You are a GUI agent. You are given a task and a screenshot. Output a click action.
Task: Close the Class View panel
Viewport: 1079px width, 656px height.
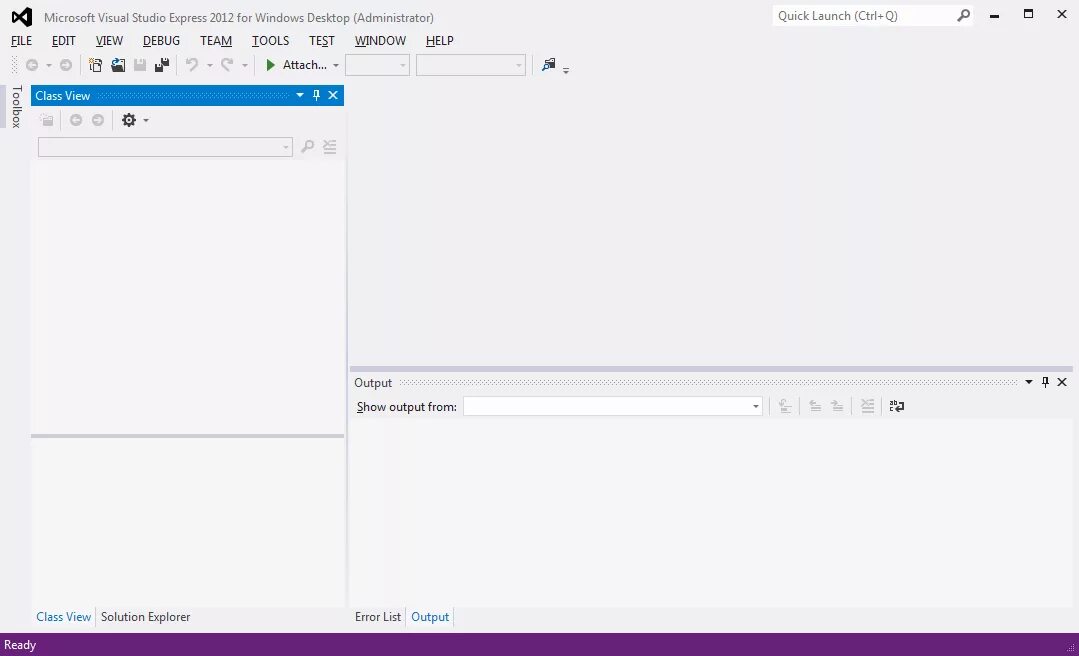click(333, 95)
